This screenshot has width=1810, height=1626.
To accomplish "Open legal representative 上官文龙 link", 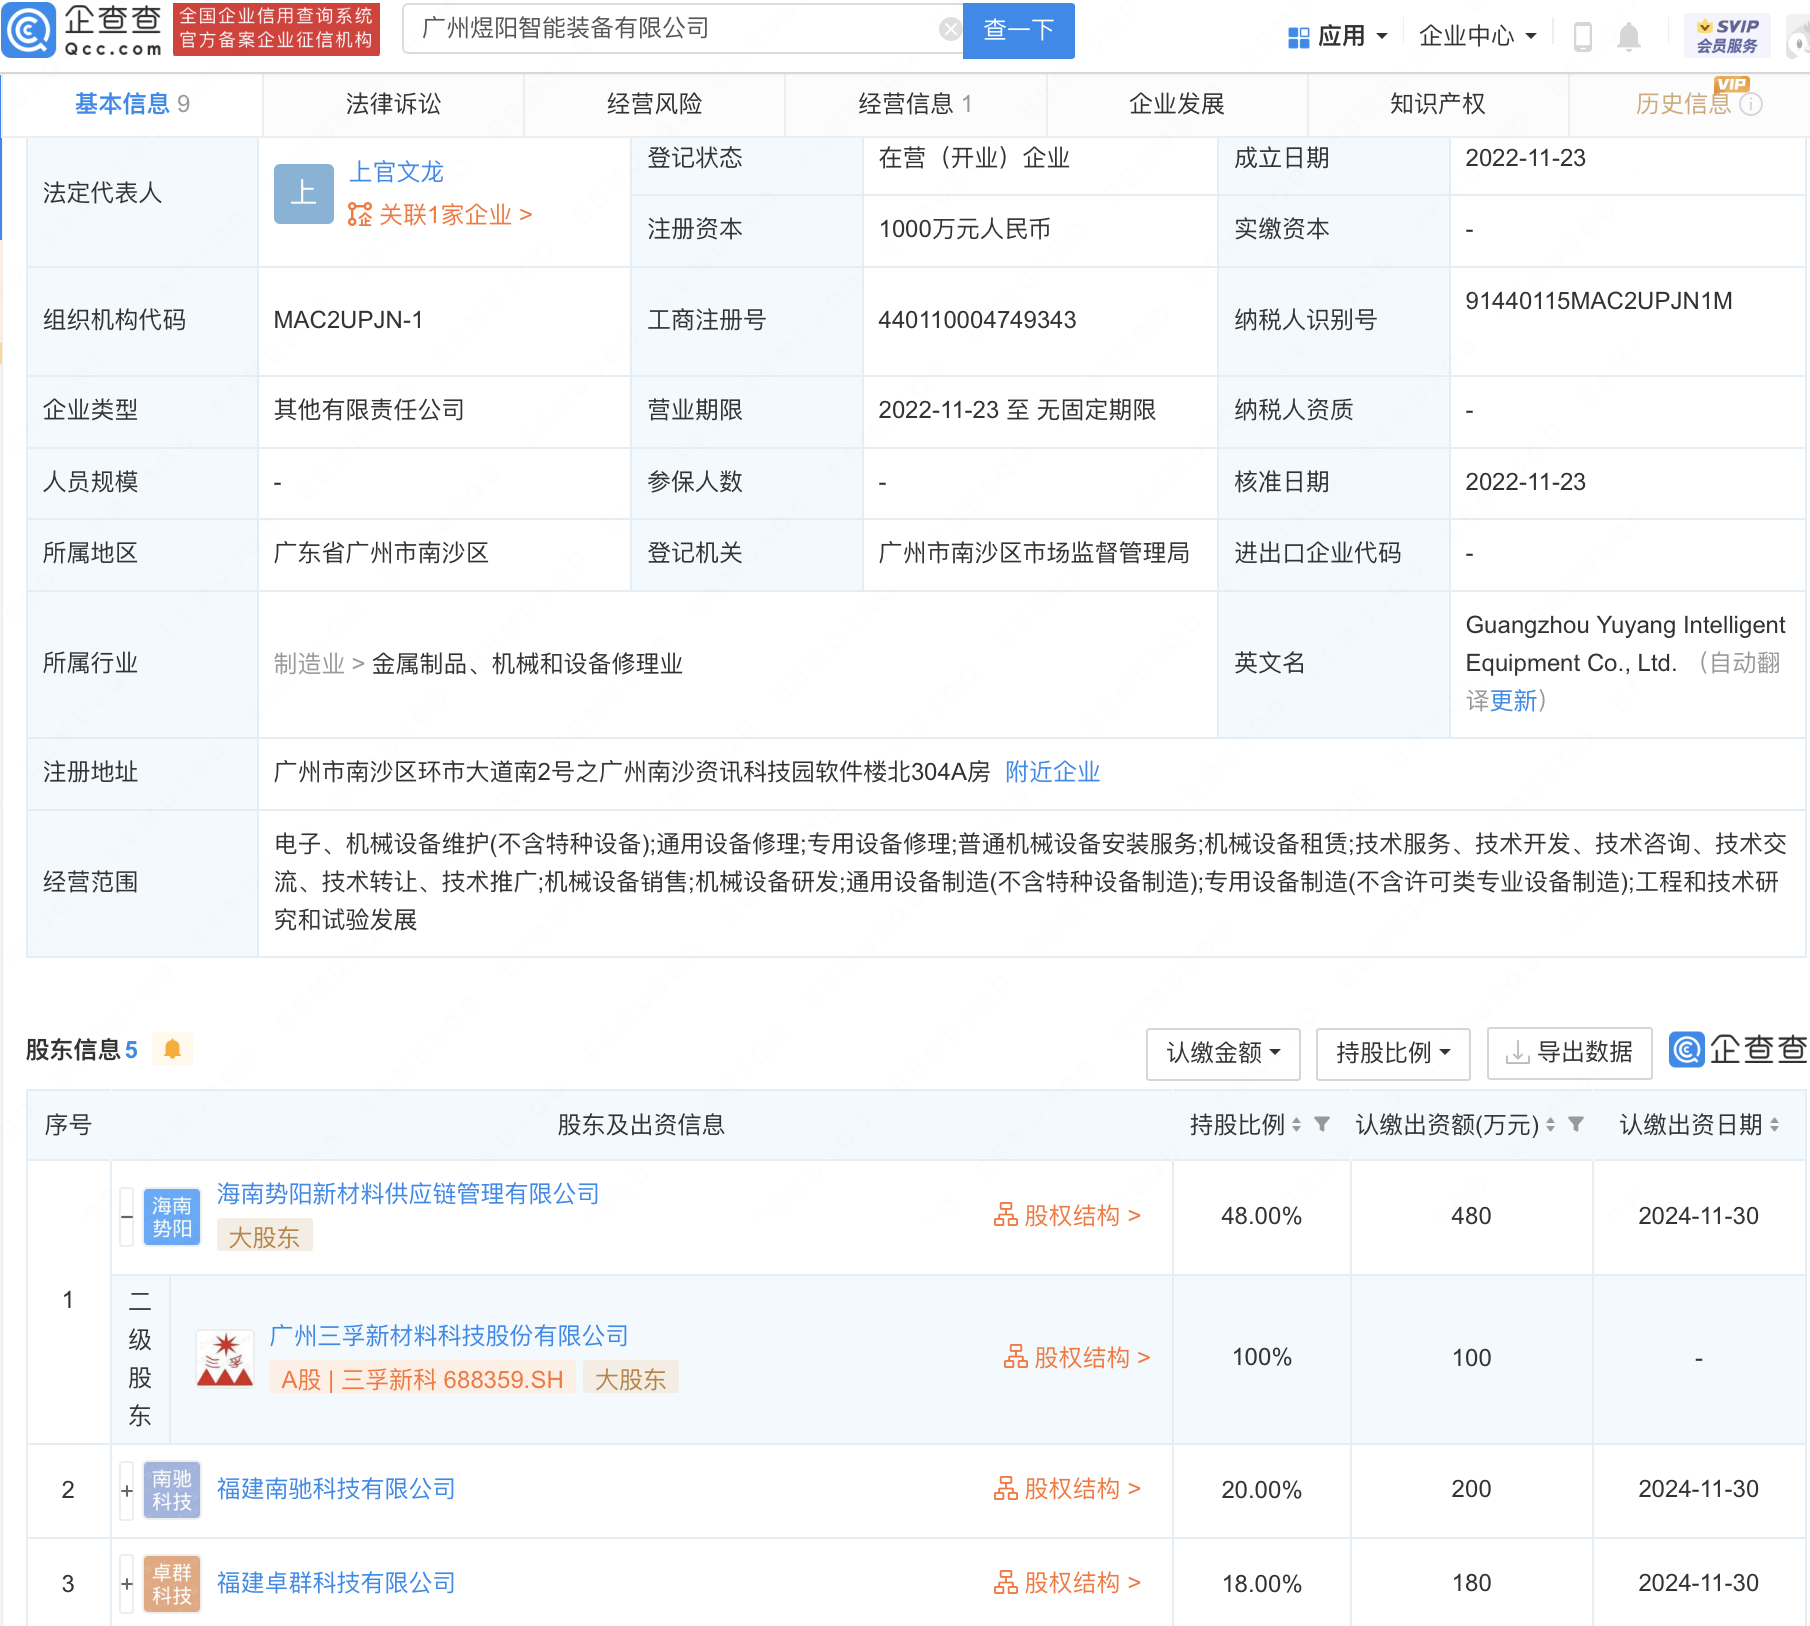I will pyautogui.click(x=396, y=172).
